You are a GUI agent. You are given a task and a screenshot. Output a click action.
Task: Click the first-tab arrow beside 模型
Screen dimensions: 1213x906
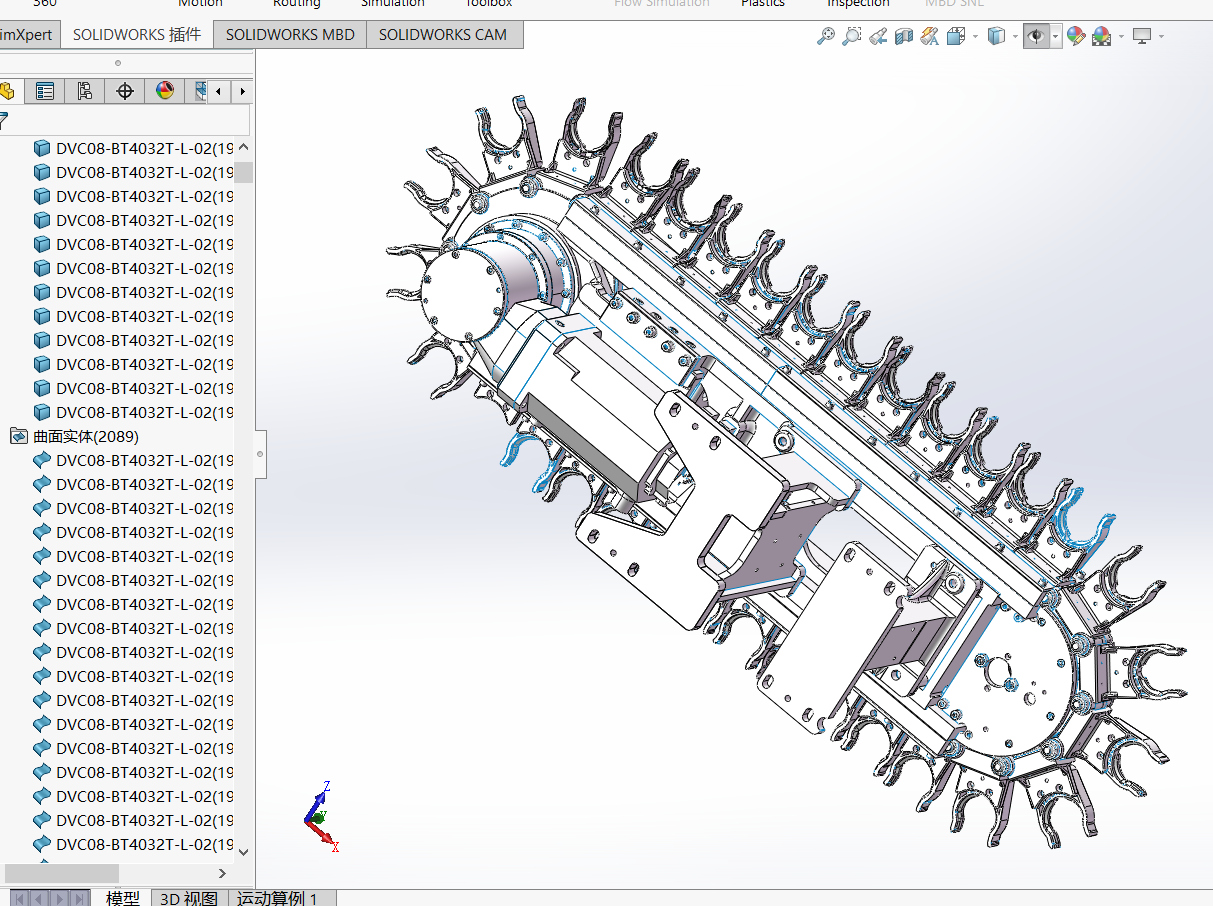point(21,898)
